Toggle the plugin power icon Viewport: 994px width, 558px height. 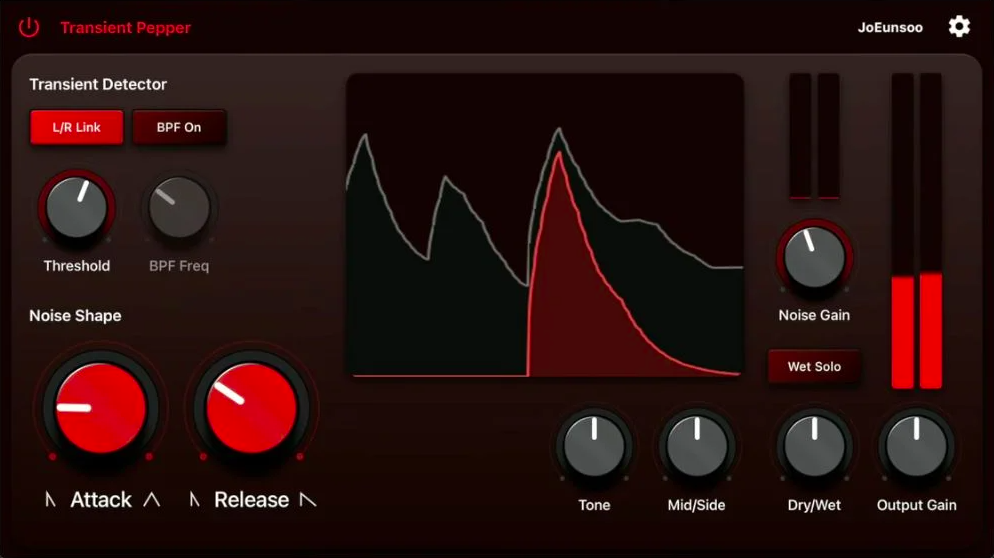[x=29, y=27]
